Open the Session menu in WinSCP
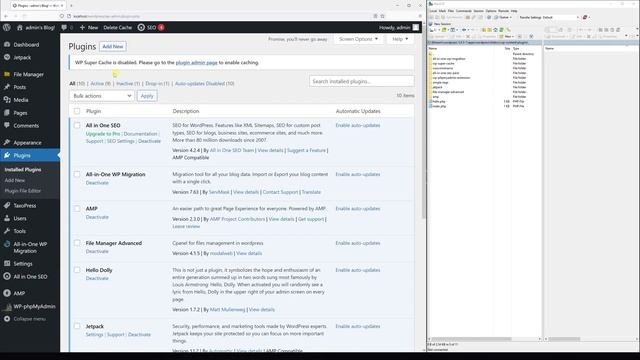This screenshot has width=640, height=360. point(478,11)
